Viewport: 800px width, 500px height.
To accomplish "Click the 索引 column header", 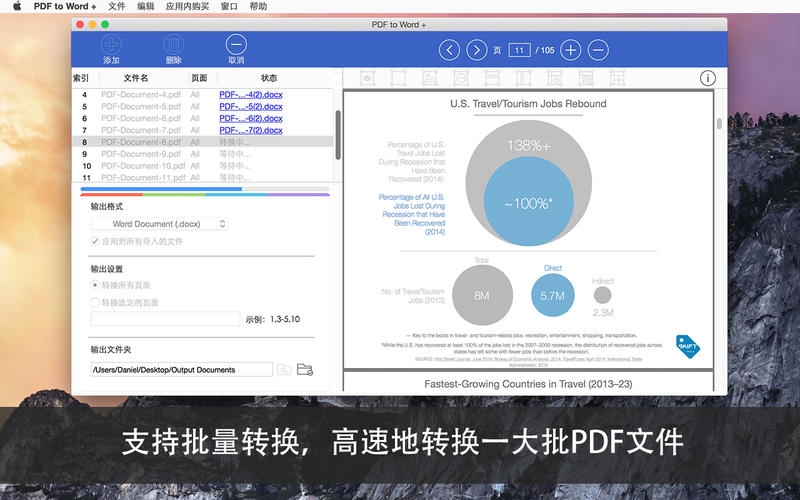I will click(x=81, y=78).
